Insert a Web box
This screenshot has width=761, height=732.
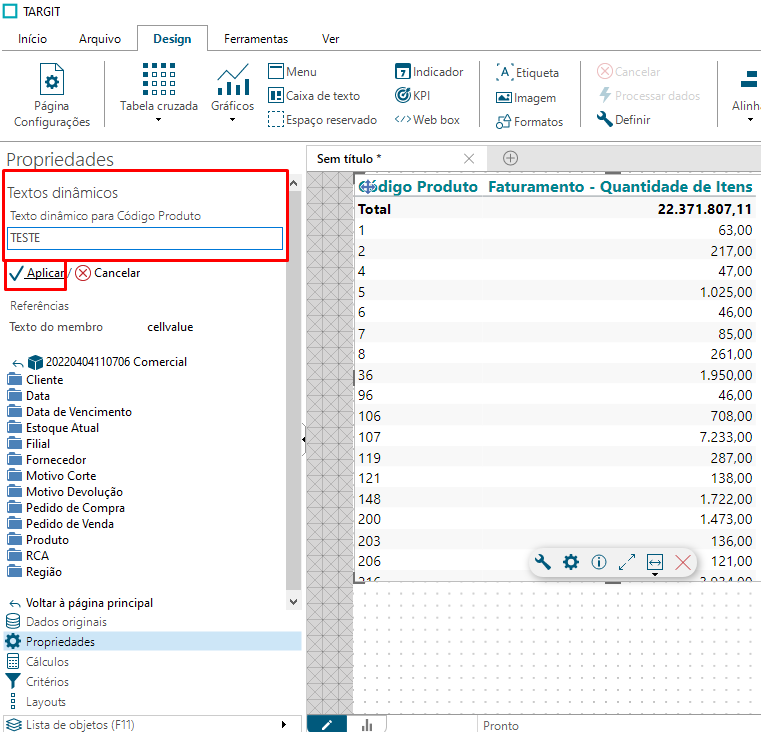(427, 119)
